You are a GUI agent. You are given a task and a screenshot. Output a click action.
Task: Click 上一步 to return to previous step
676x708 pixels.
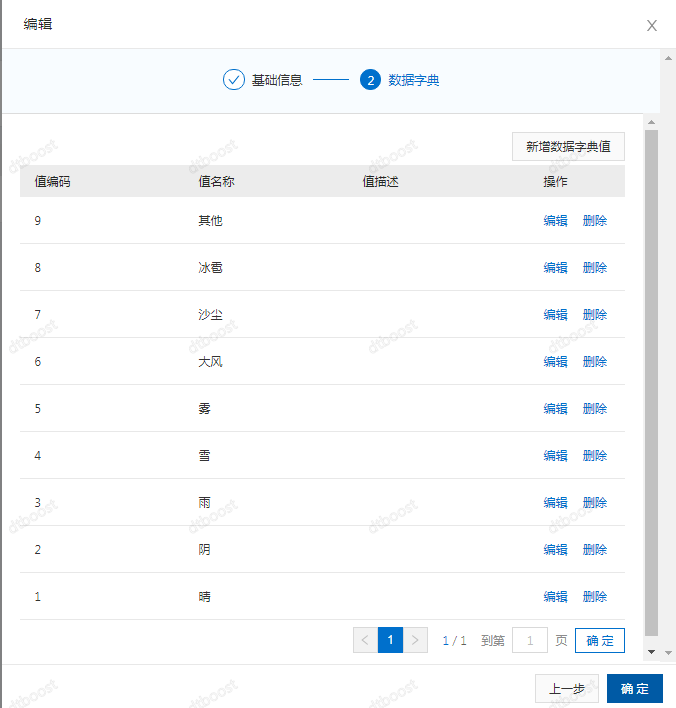point(567,689)
